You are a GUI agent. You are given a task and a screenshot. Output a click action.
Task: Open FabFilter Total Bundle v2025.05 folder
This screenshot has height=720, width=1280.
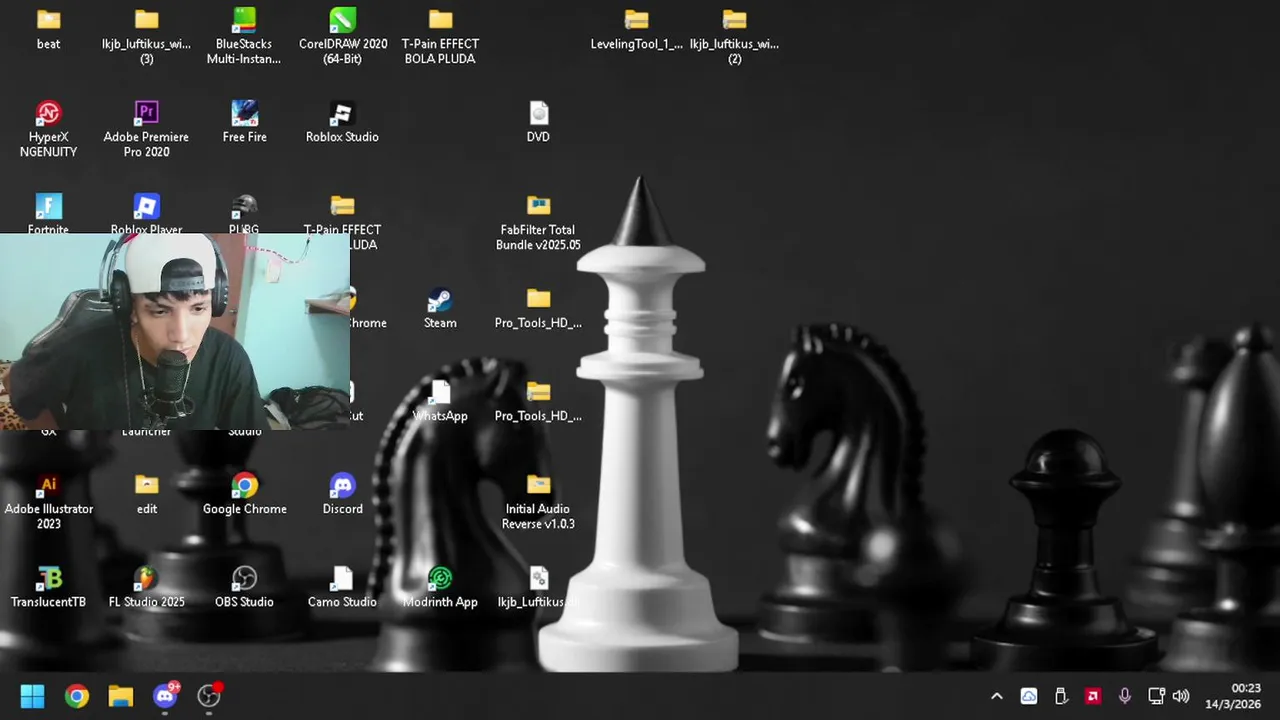click(x=538, y=223)
